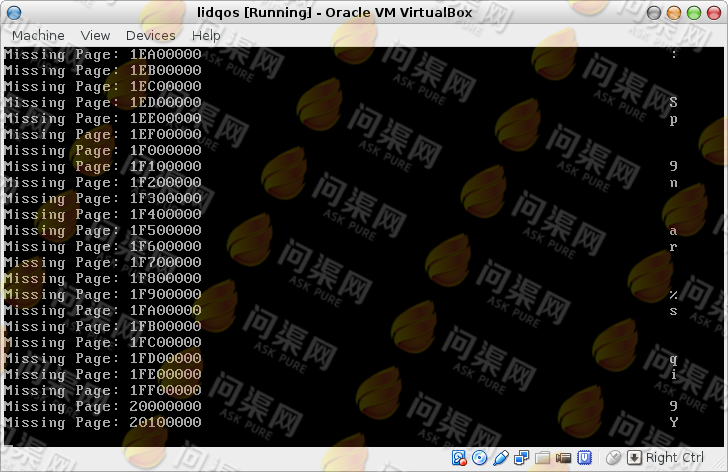Open the Devices menu
This screenshot has height=472, width=728.
click(x=150, y=35)
